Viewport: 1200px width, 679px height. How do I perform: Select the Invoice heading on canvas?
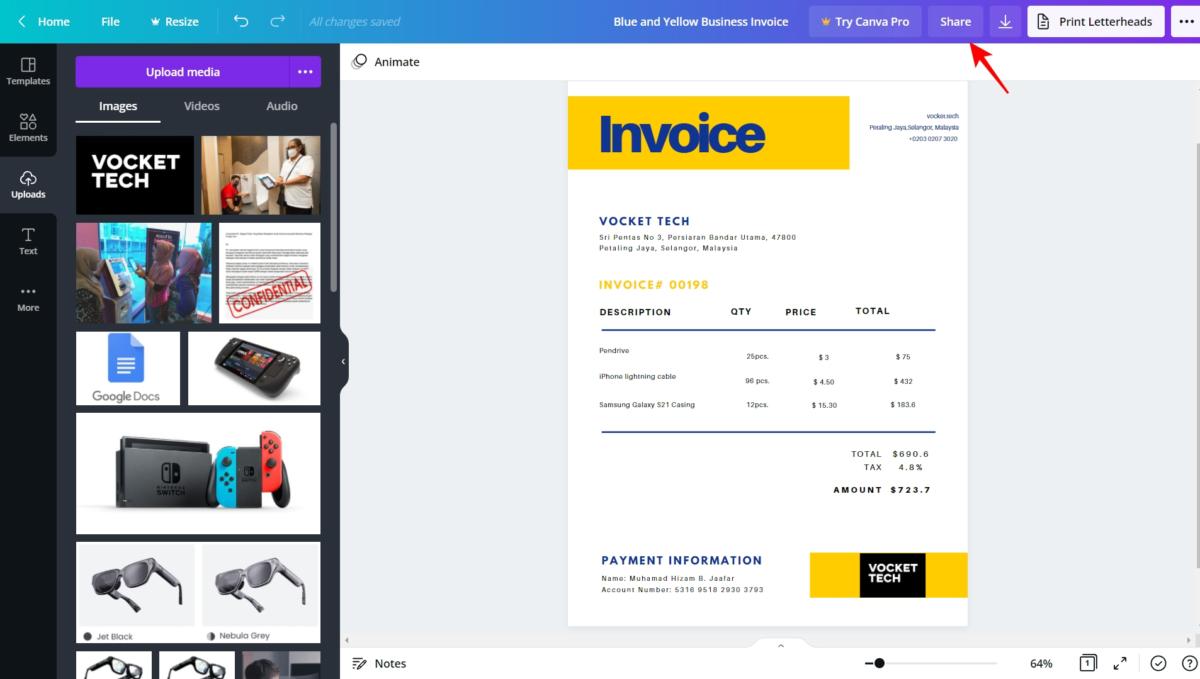682,133
